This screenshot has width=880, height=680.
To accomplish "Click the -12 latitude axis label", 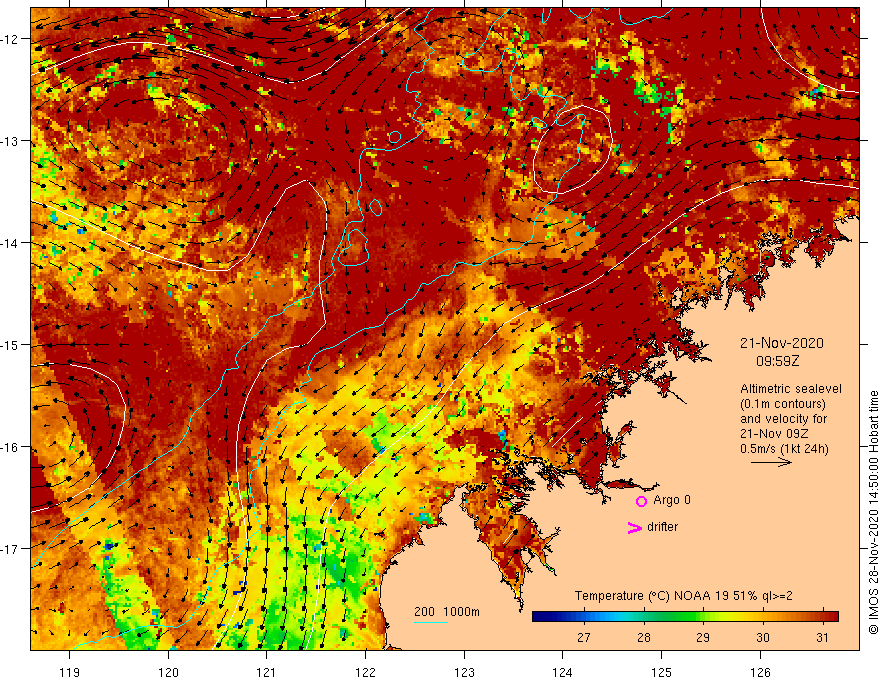I will (x=10, y=39).
